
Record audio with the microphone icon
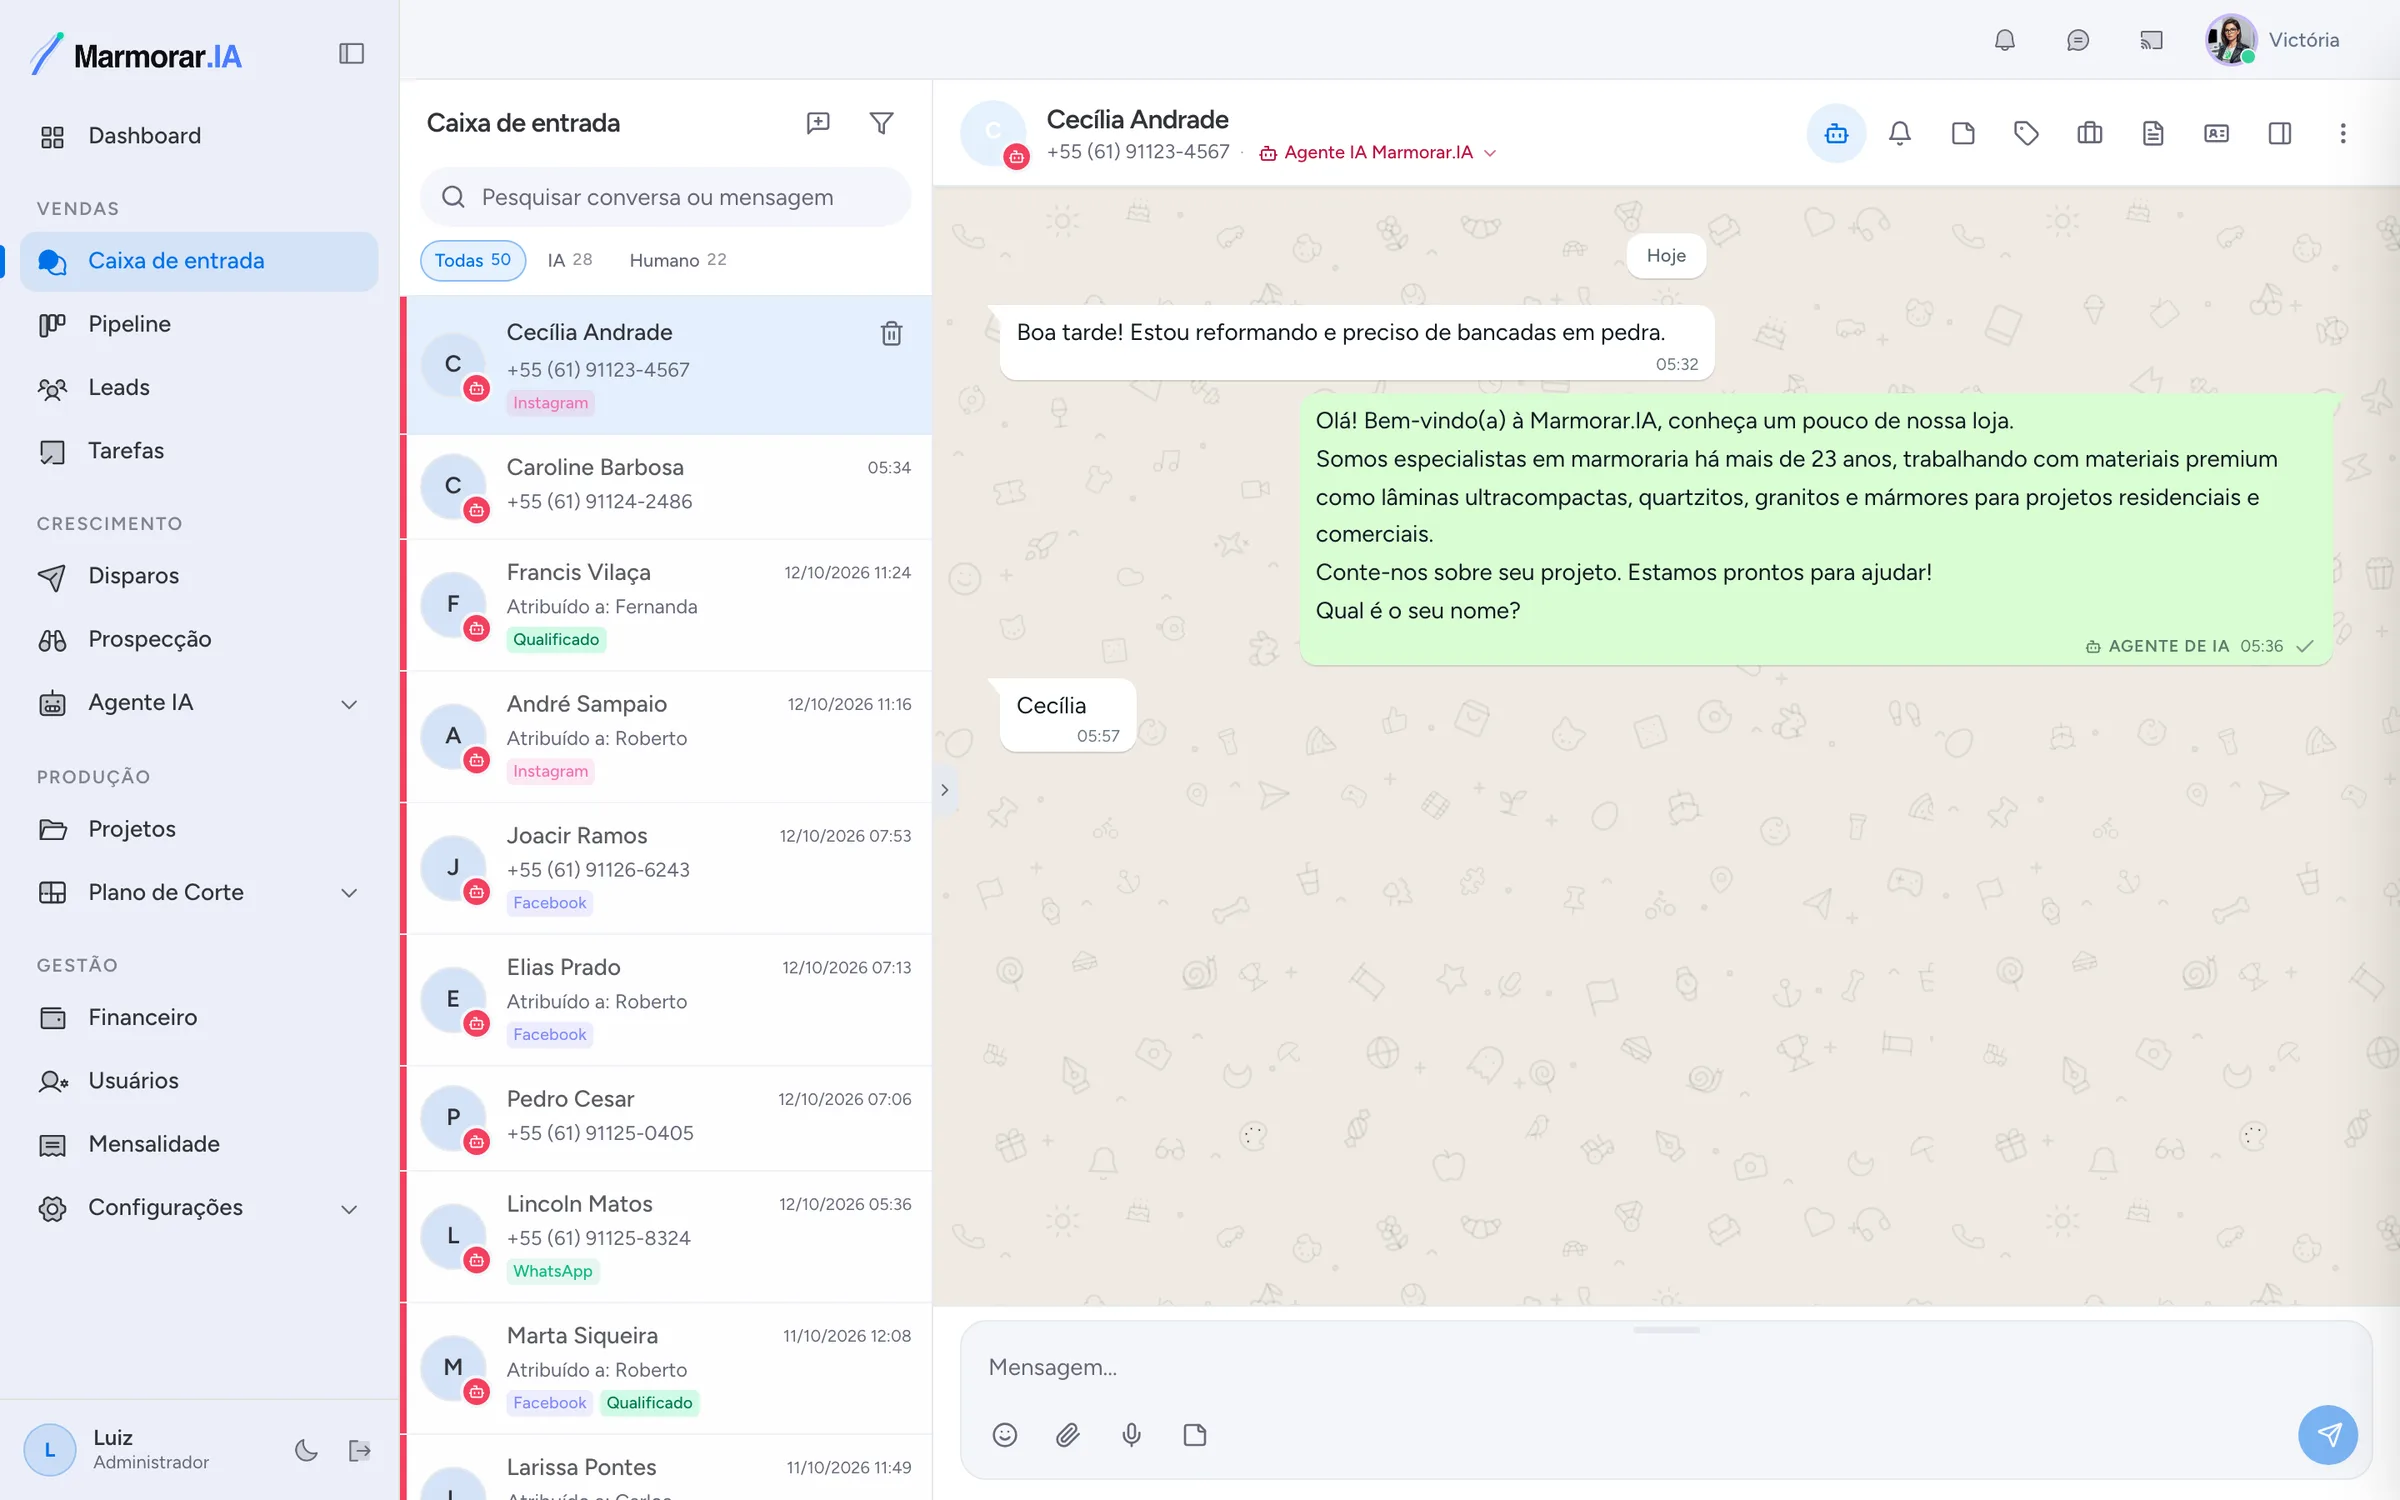[x=1131, y=1435]
